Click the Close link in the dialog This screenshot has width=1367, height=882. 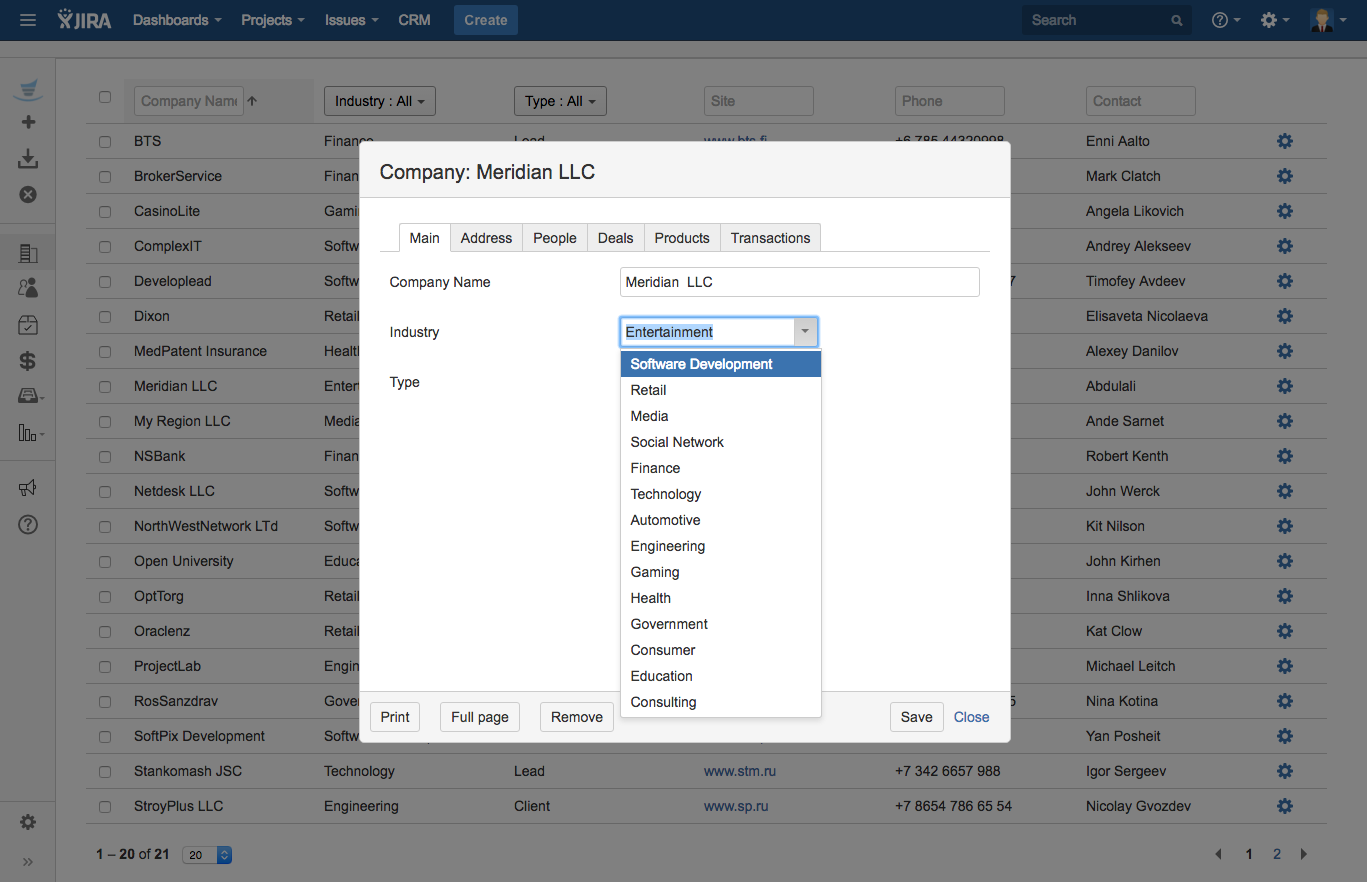click(x=971, y=717)
